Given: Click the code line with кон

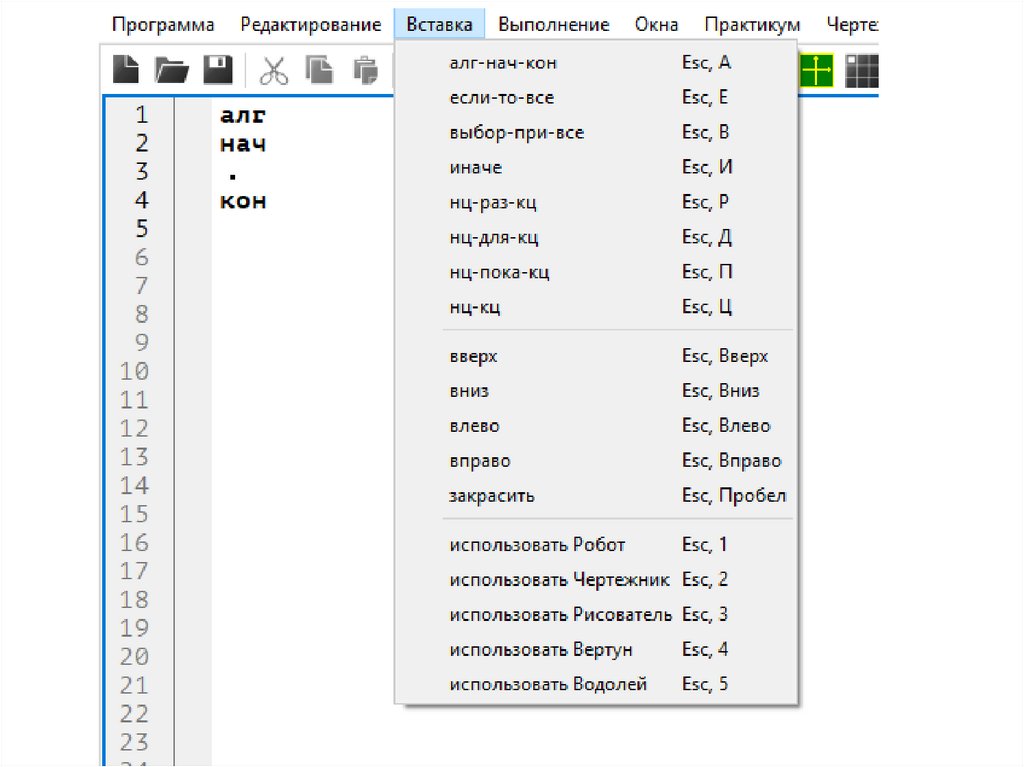Looking at the screenshot, I should (x=243, y=201).
